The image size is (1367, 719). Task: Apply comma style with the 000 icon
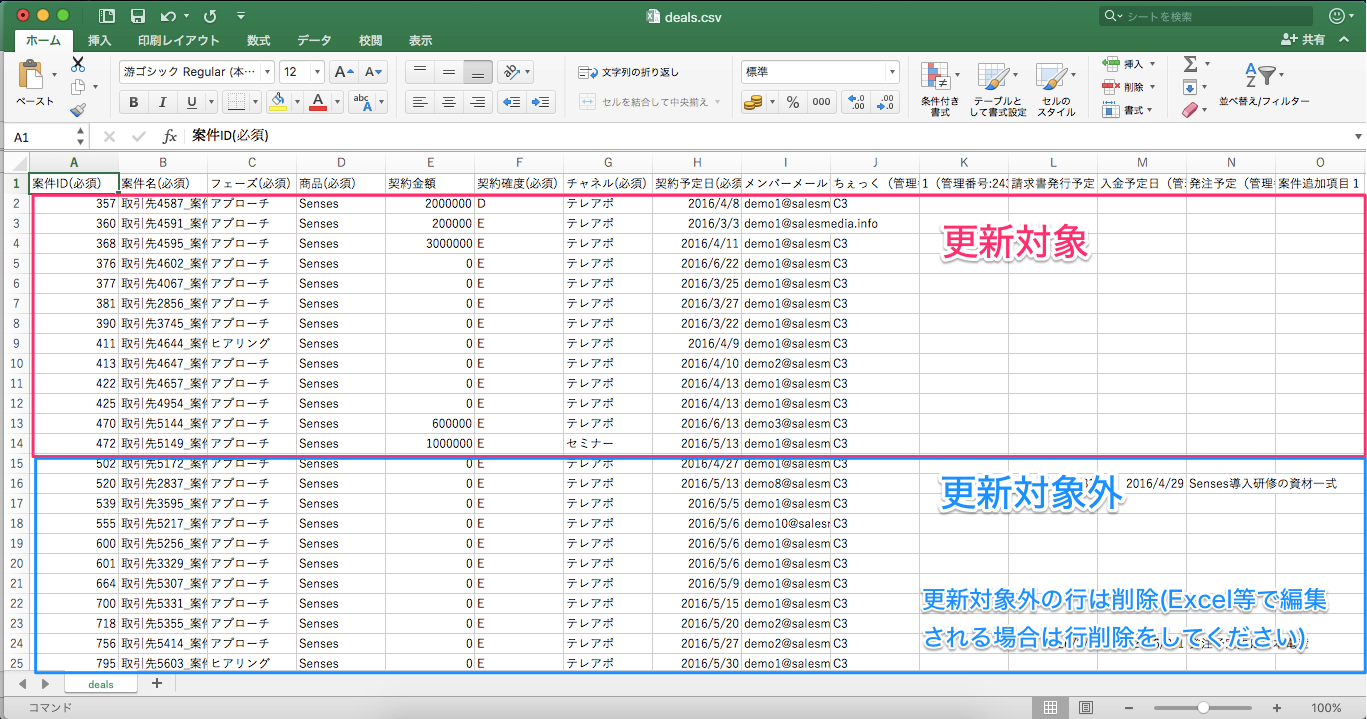coord(821,102)
